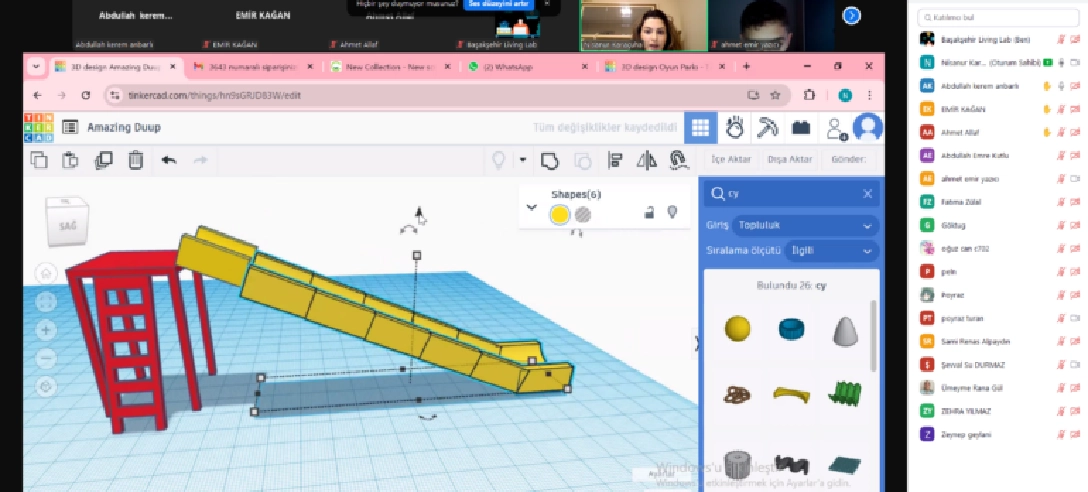Choose the yellow Solid color swatch

559,215
